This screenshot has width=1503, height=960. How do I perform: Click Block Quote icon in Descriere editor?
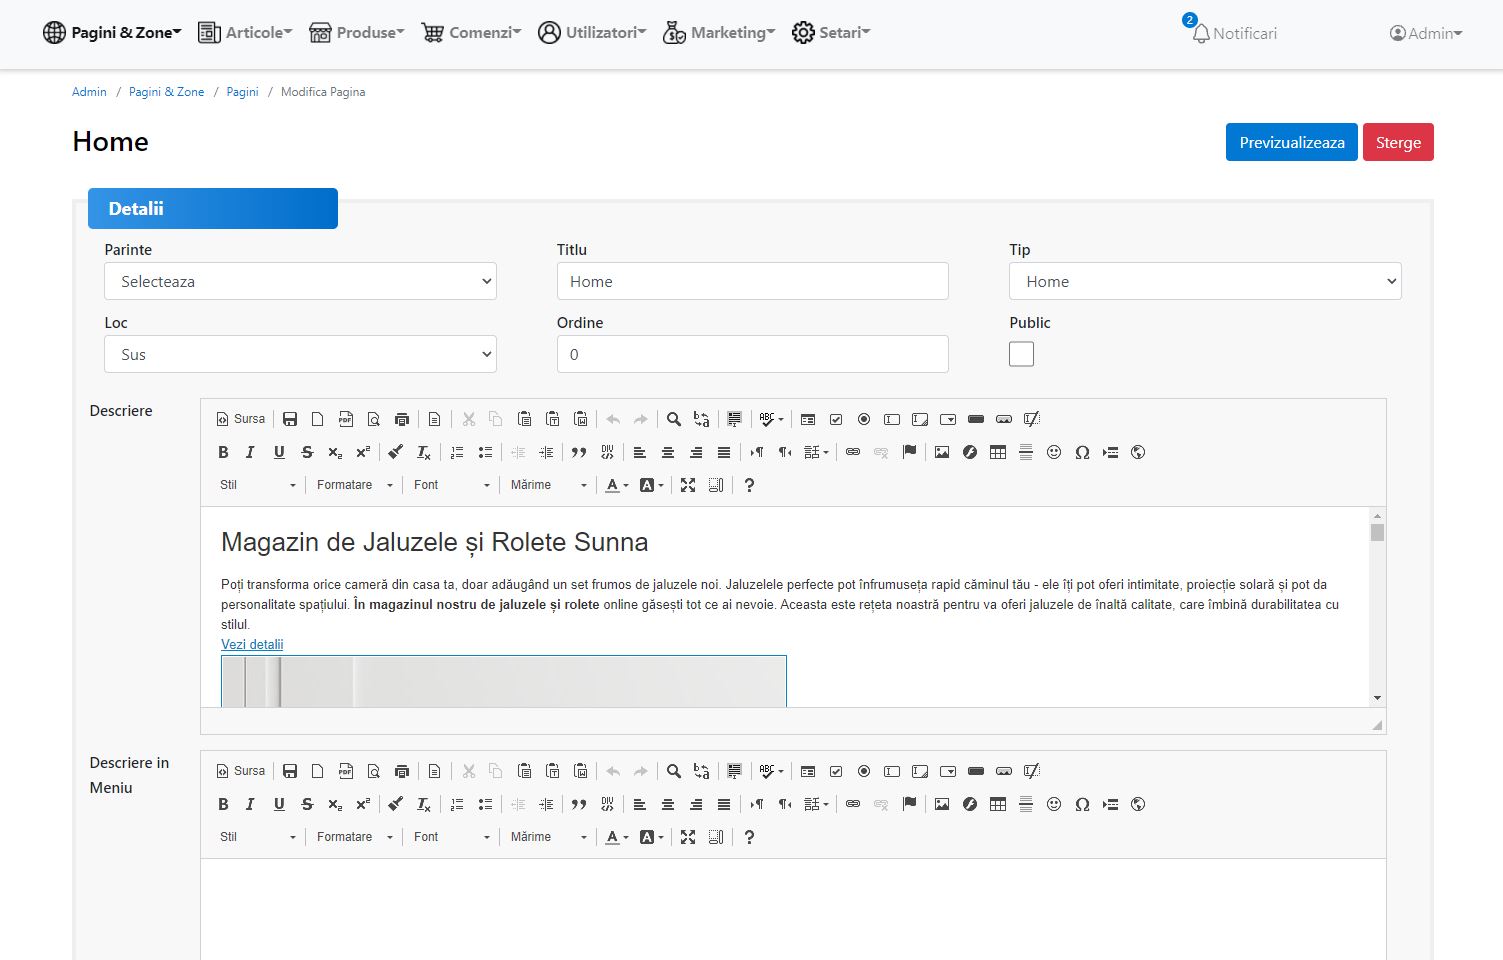(x=579, y=452)
